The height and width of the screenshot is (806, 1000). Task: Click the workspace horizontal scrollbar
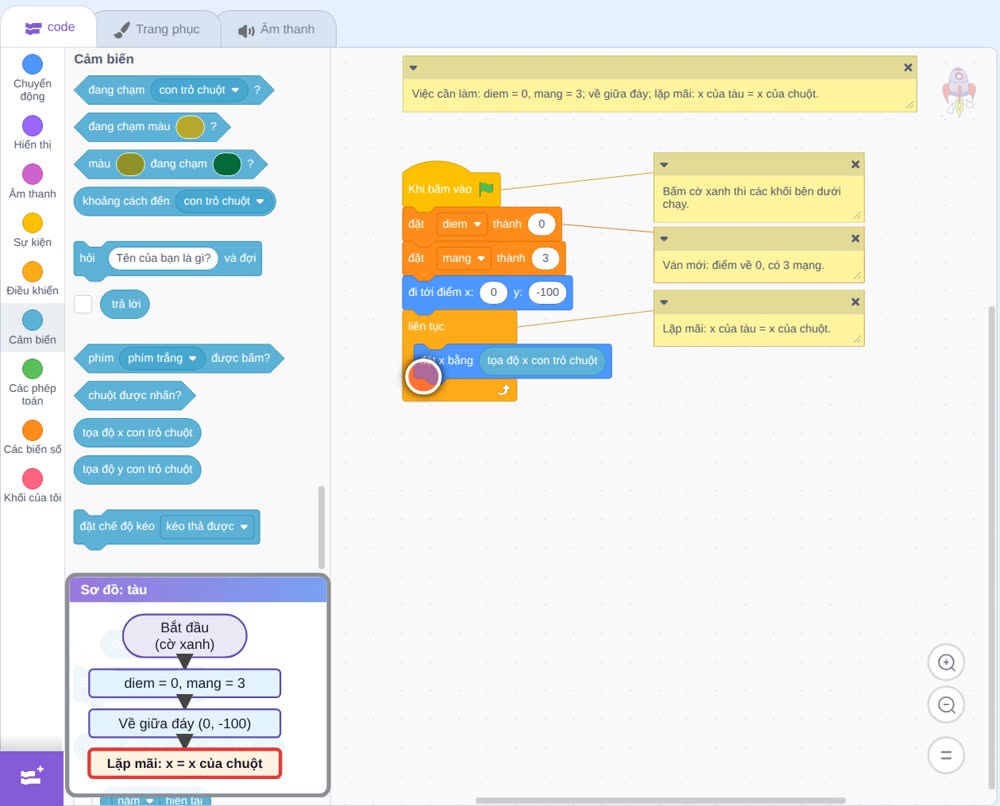tap(660, 800)
